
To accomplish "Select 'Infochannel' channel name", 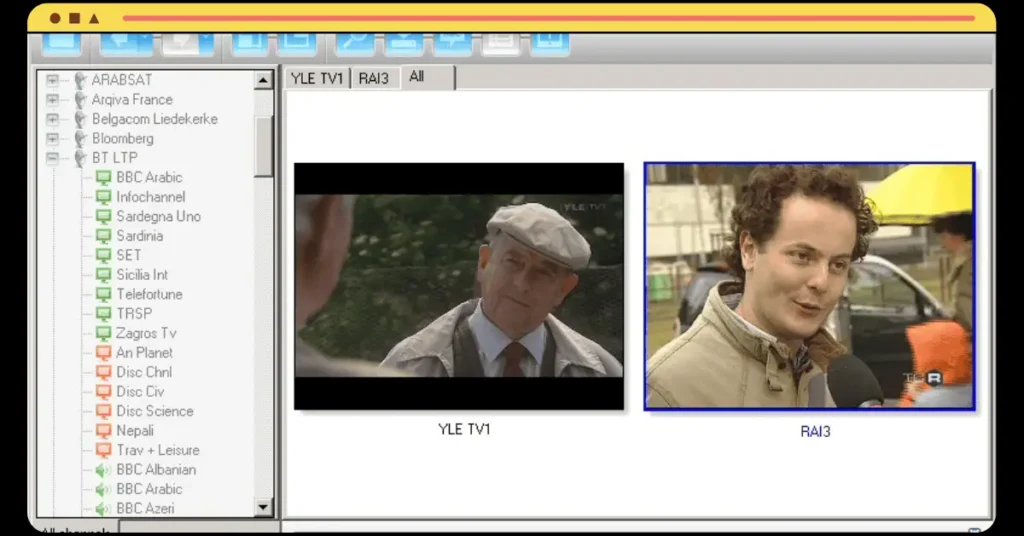I will tap(150, 197).
